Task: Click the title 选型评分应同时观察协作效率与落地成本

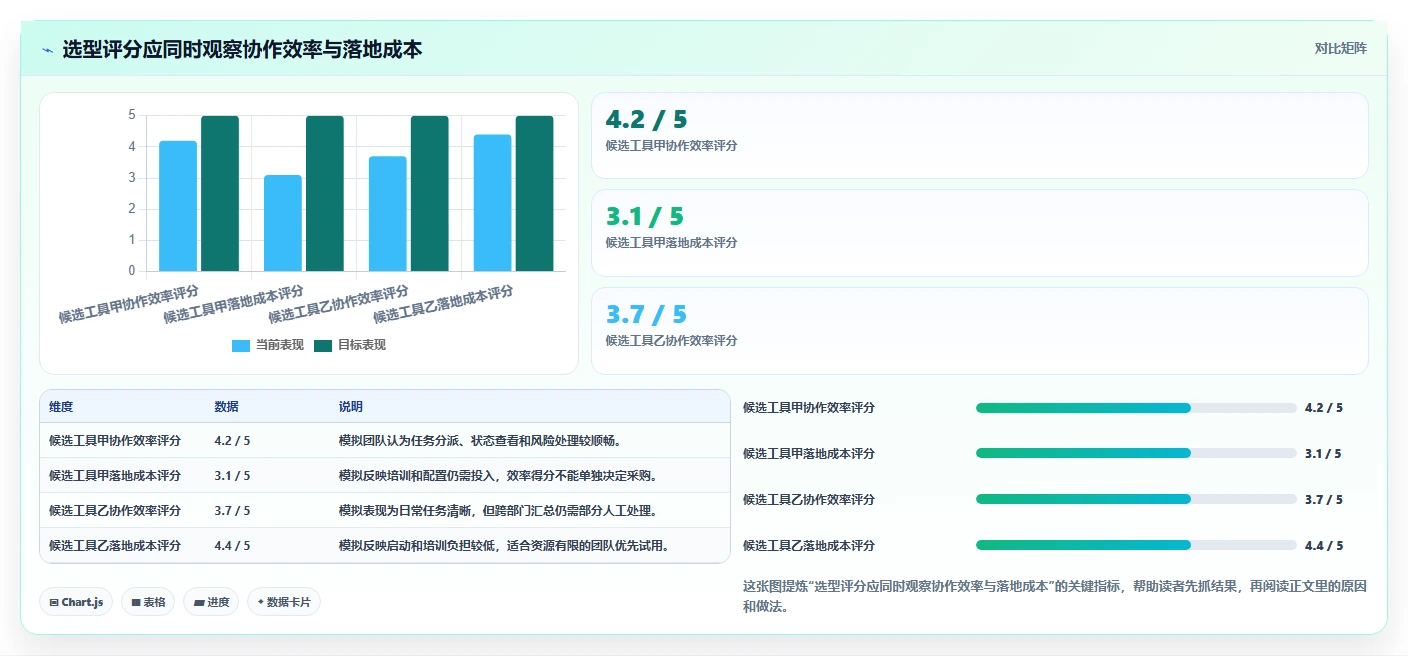Action: point(242,49)
